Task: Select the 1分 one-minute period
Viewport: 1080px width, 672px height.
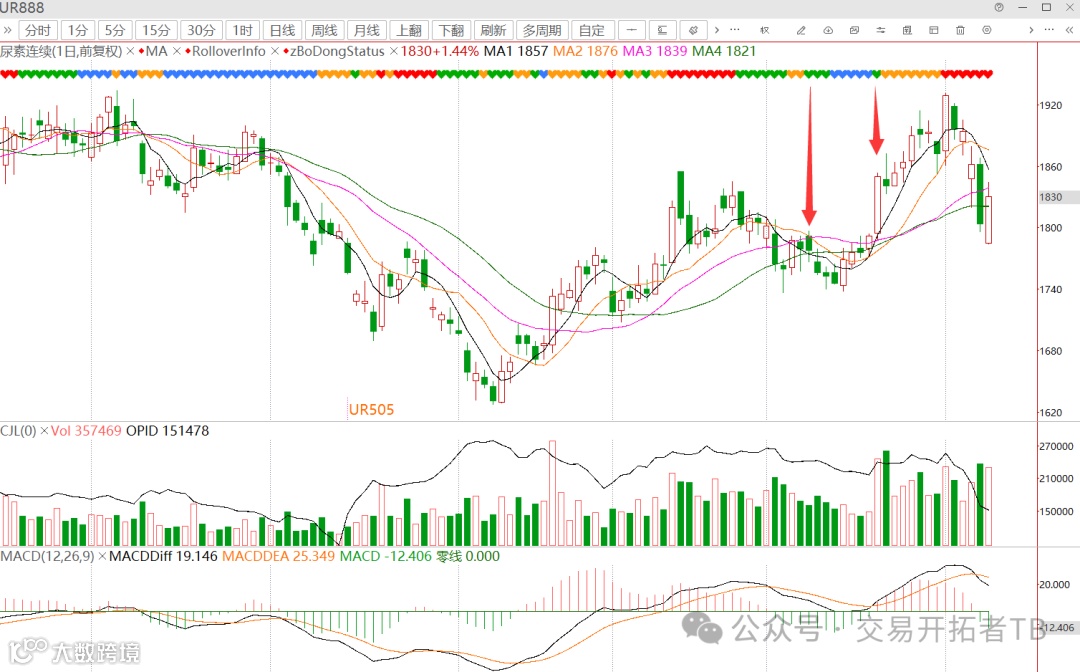Action: (x=77, y=30)
